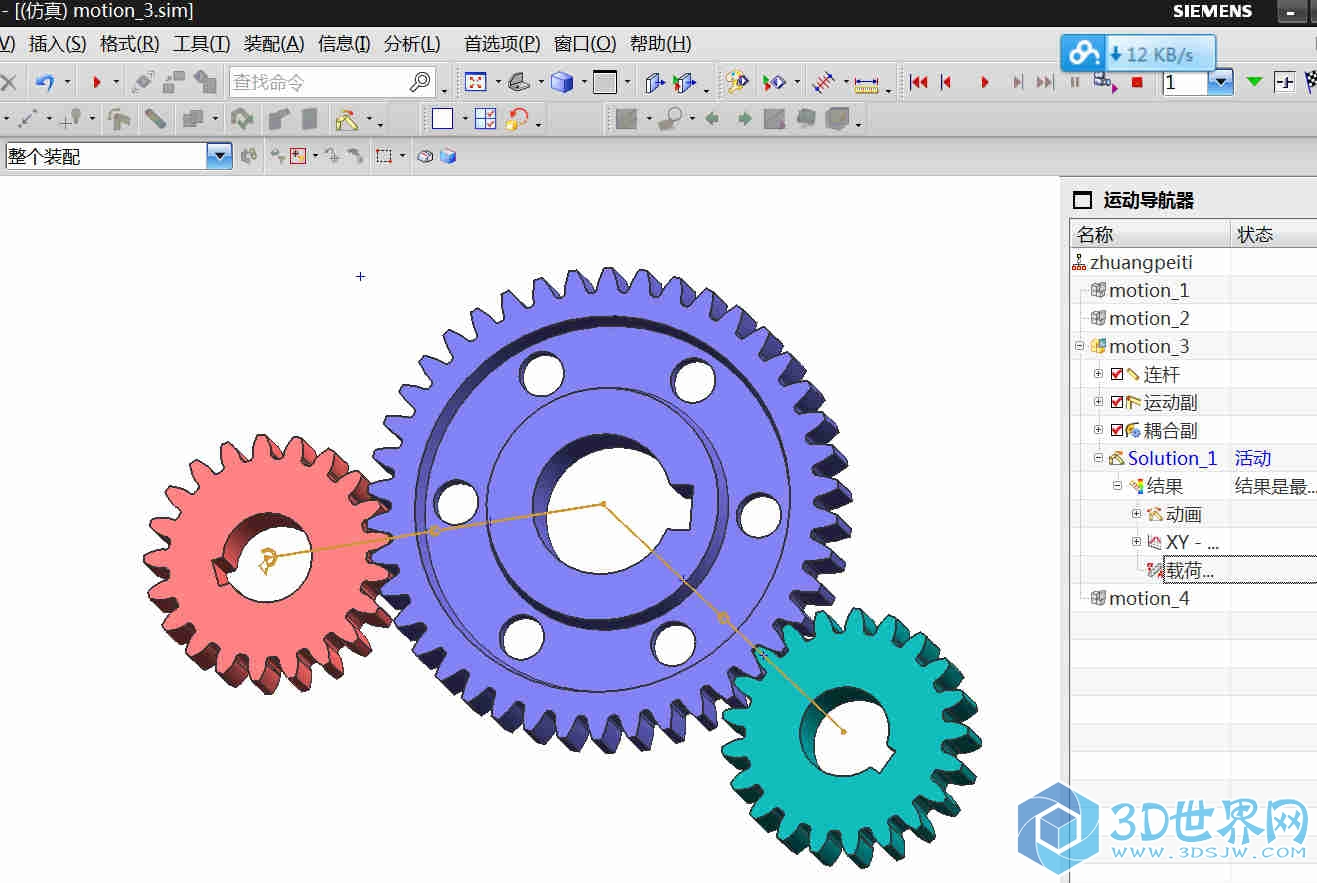Uncheck the 运动副 checkbox
The image size is (1317, 883).
(1117, 402)
